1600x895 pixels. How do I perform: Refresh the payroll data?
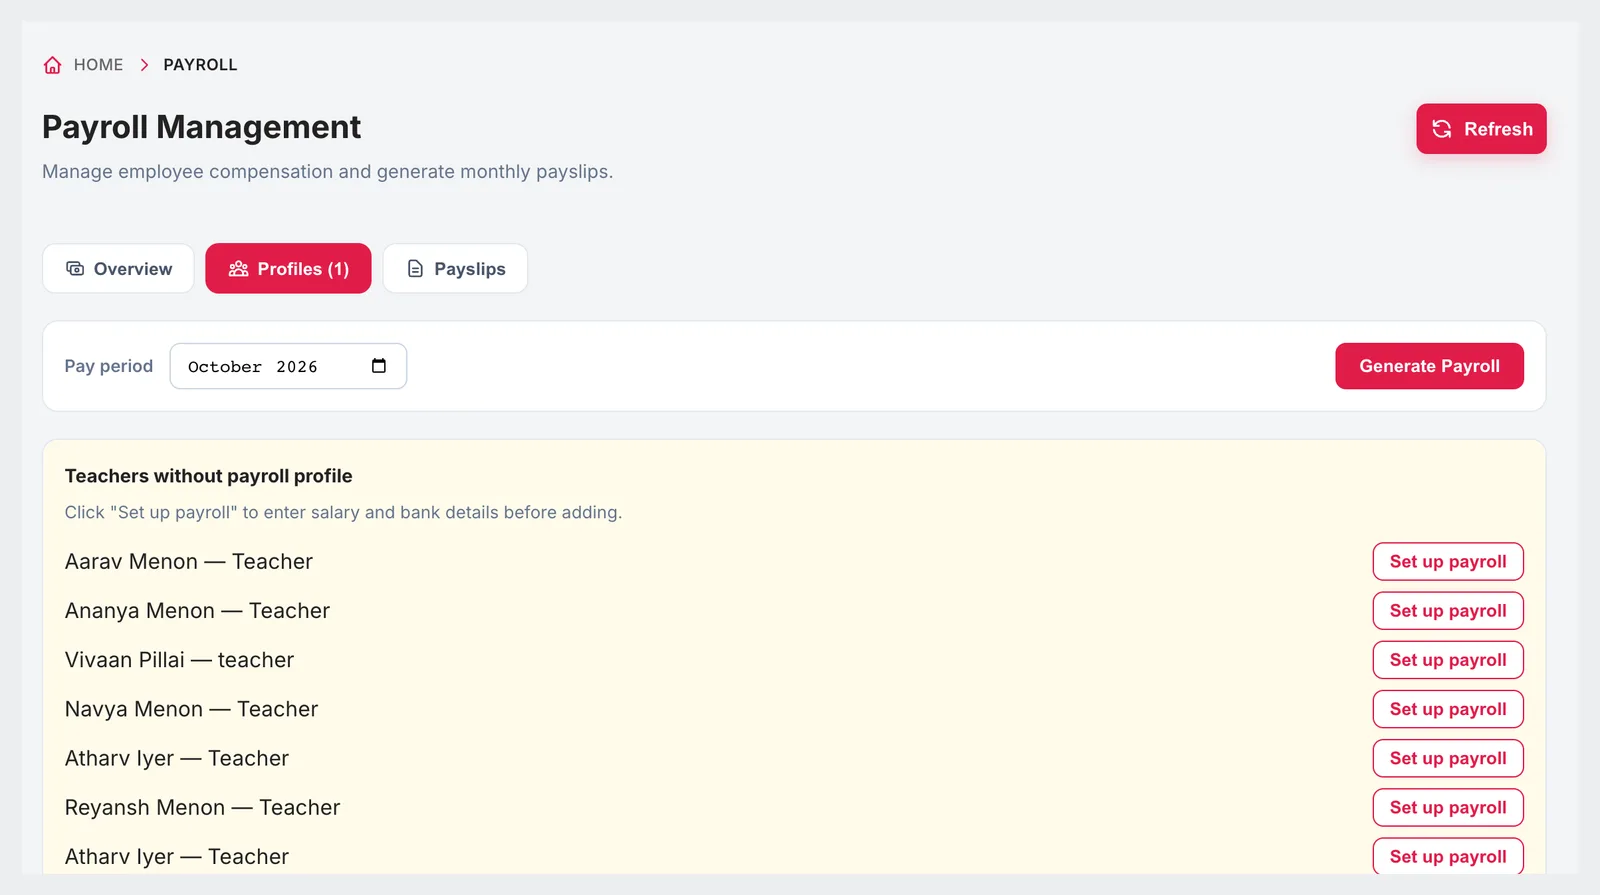coord(1481,129)
